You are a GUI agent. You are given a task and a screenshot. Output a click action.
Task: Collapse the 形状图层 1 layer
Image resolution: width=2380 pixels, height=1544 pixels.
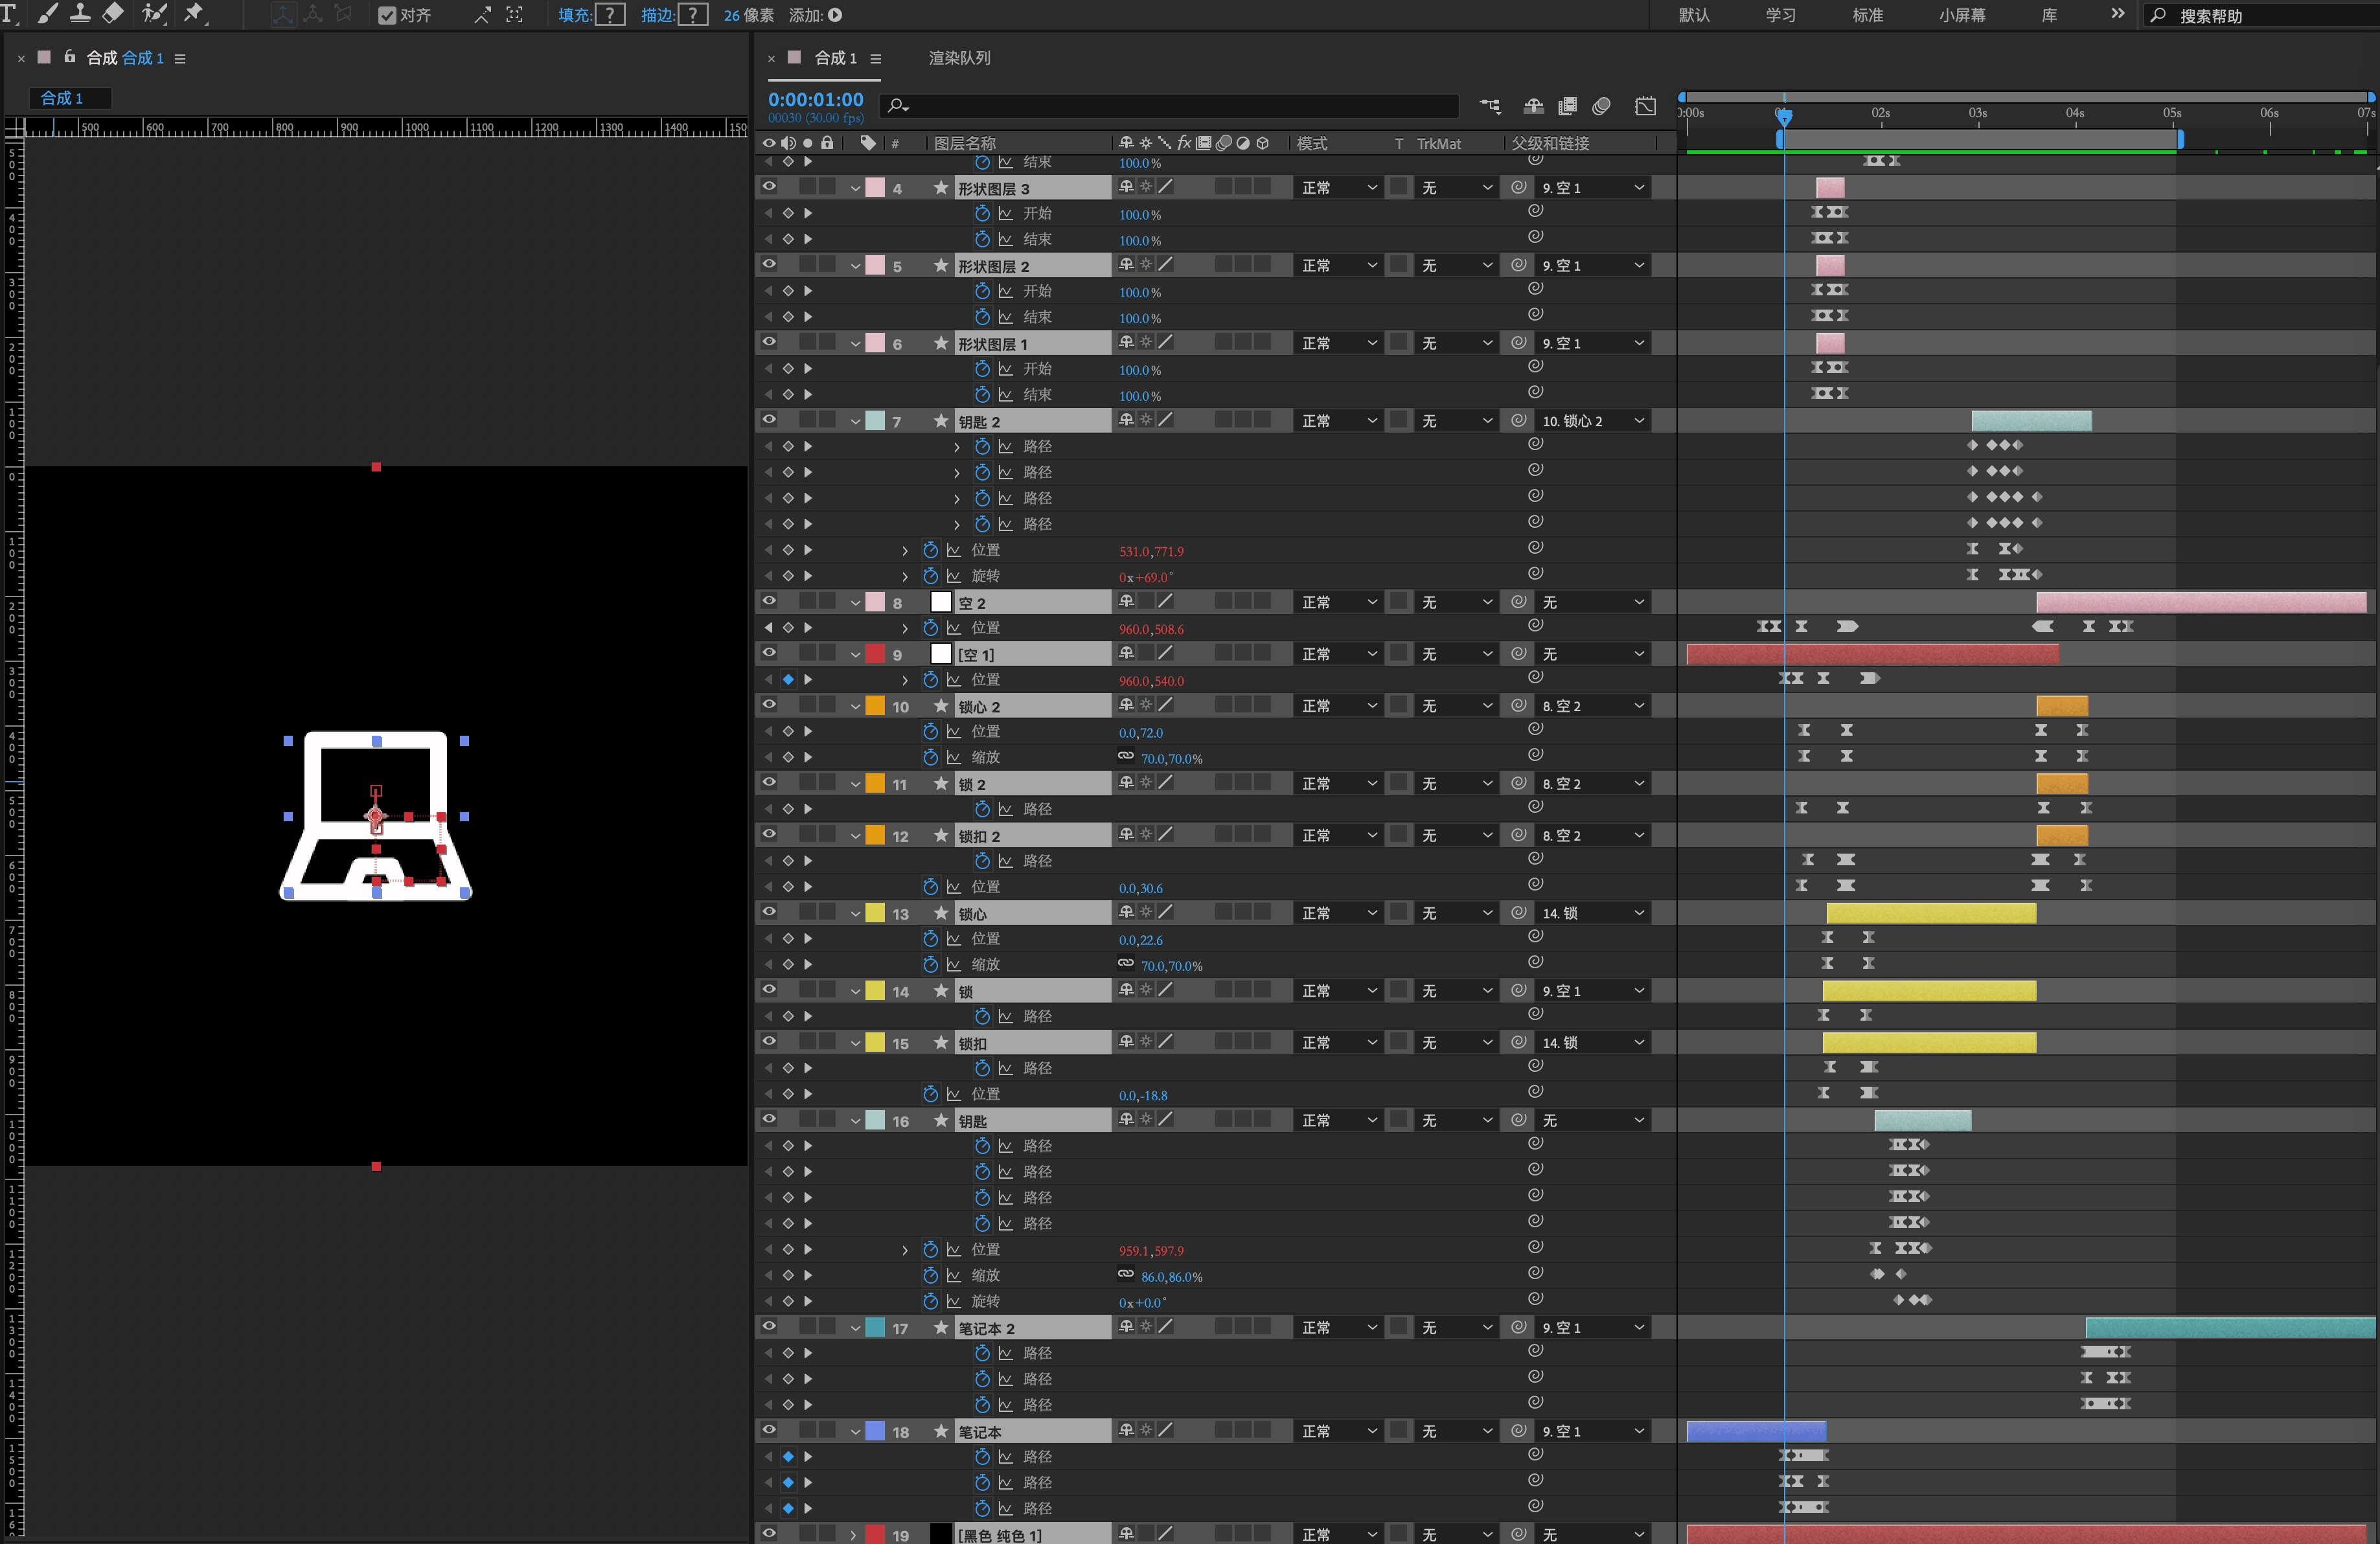[855, 344]
